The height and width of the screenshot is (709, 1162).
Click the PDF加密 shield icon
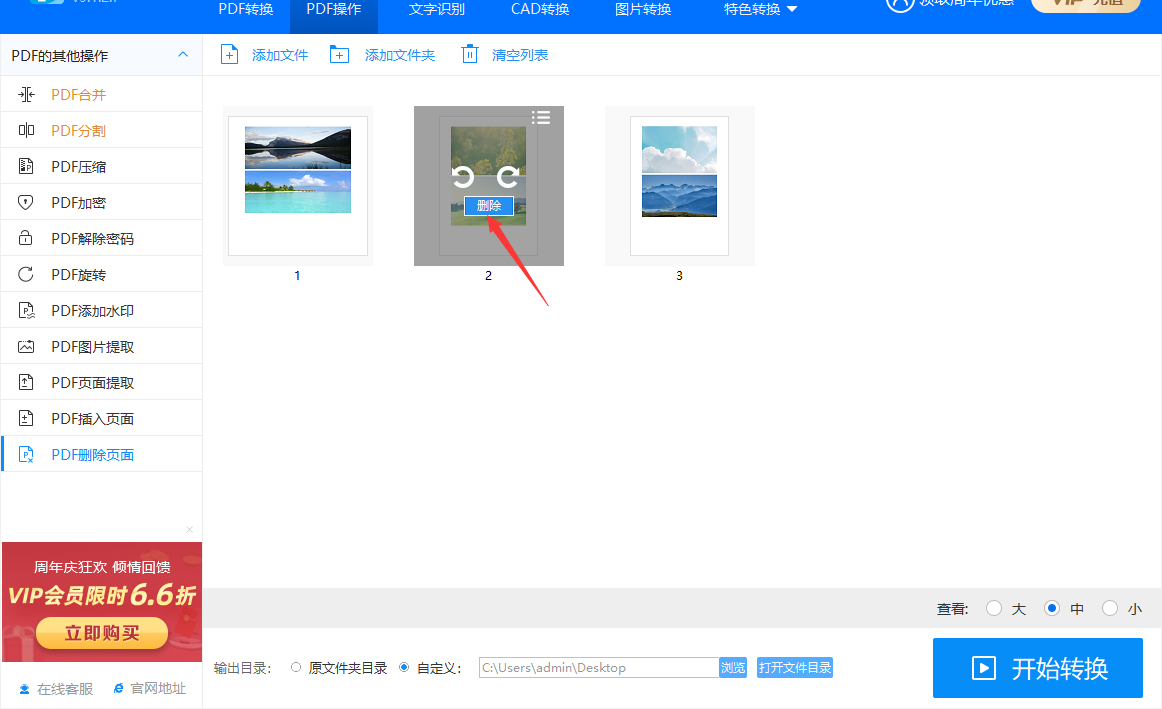26,202
